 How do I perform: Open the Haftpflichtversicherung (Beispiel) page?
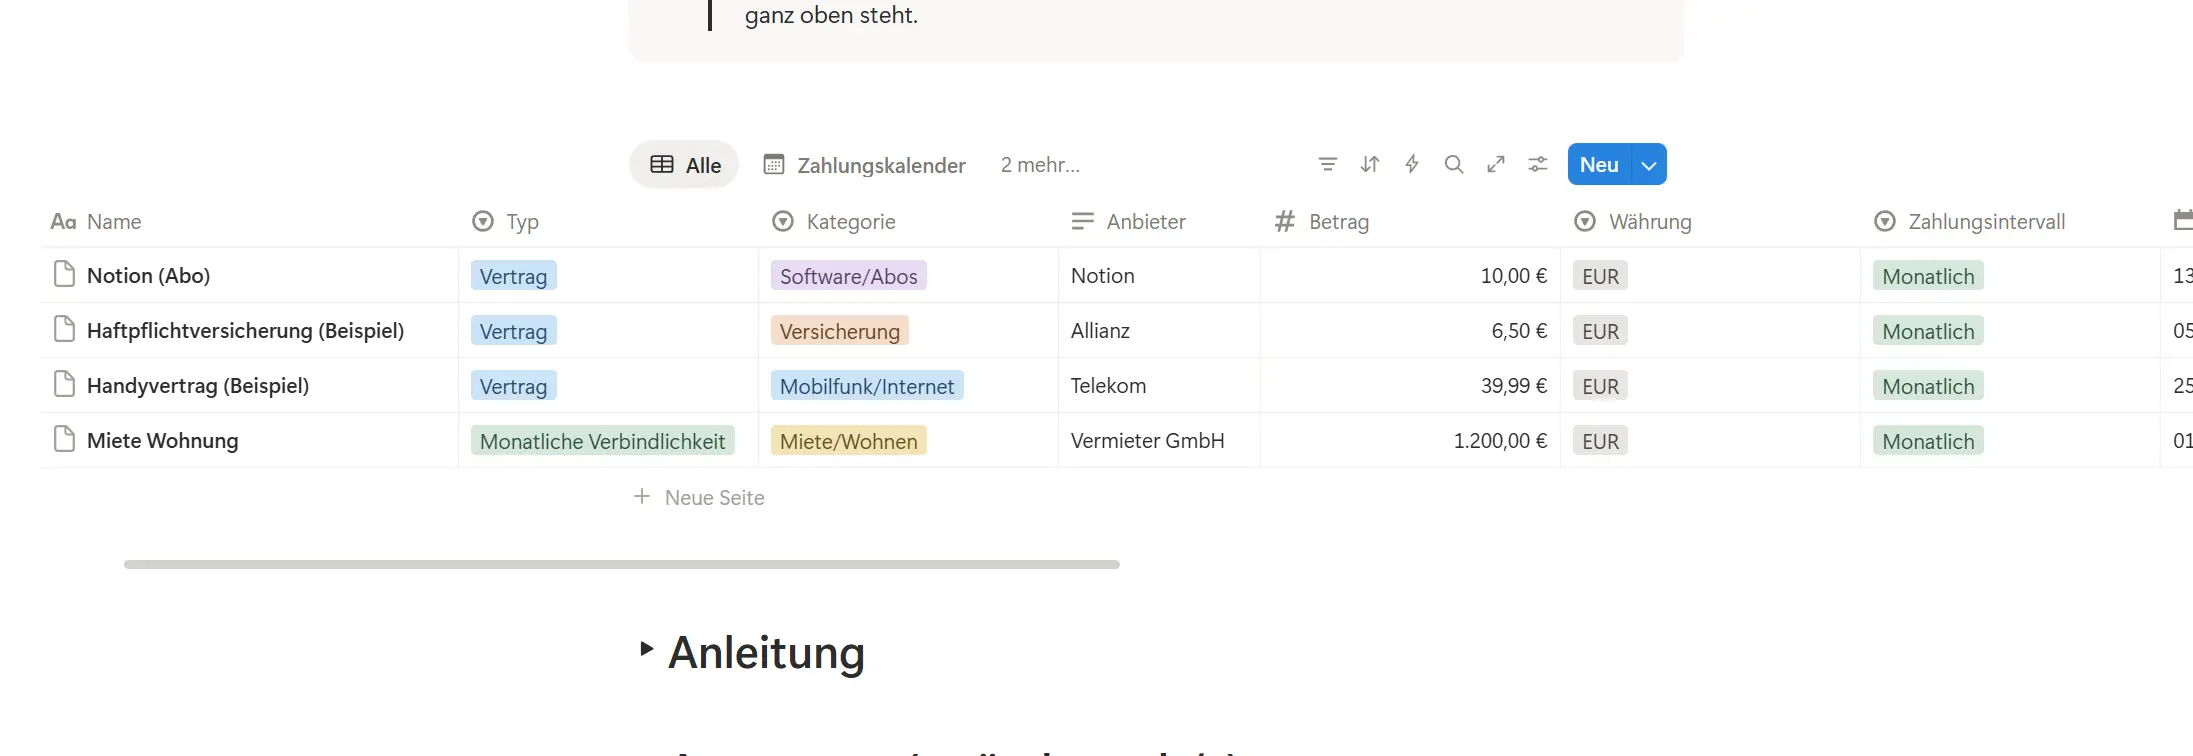point(245,330)
